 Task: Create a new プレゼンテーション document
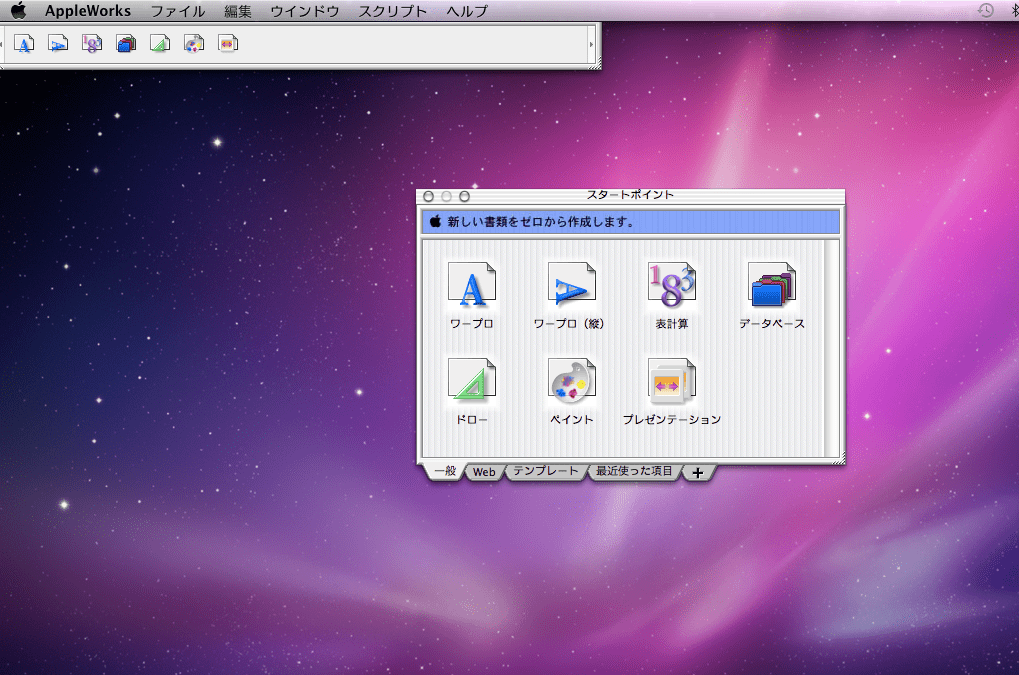pos(671,391)
